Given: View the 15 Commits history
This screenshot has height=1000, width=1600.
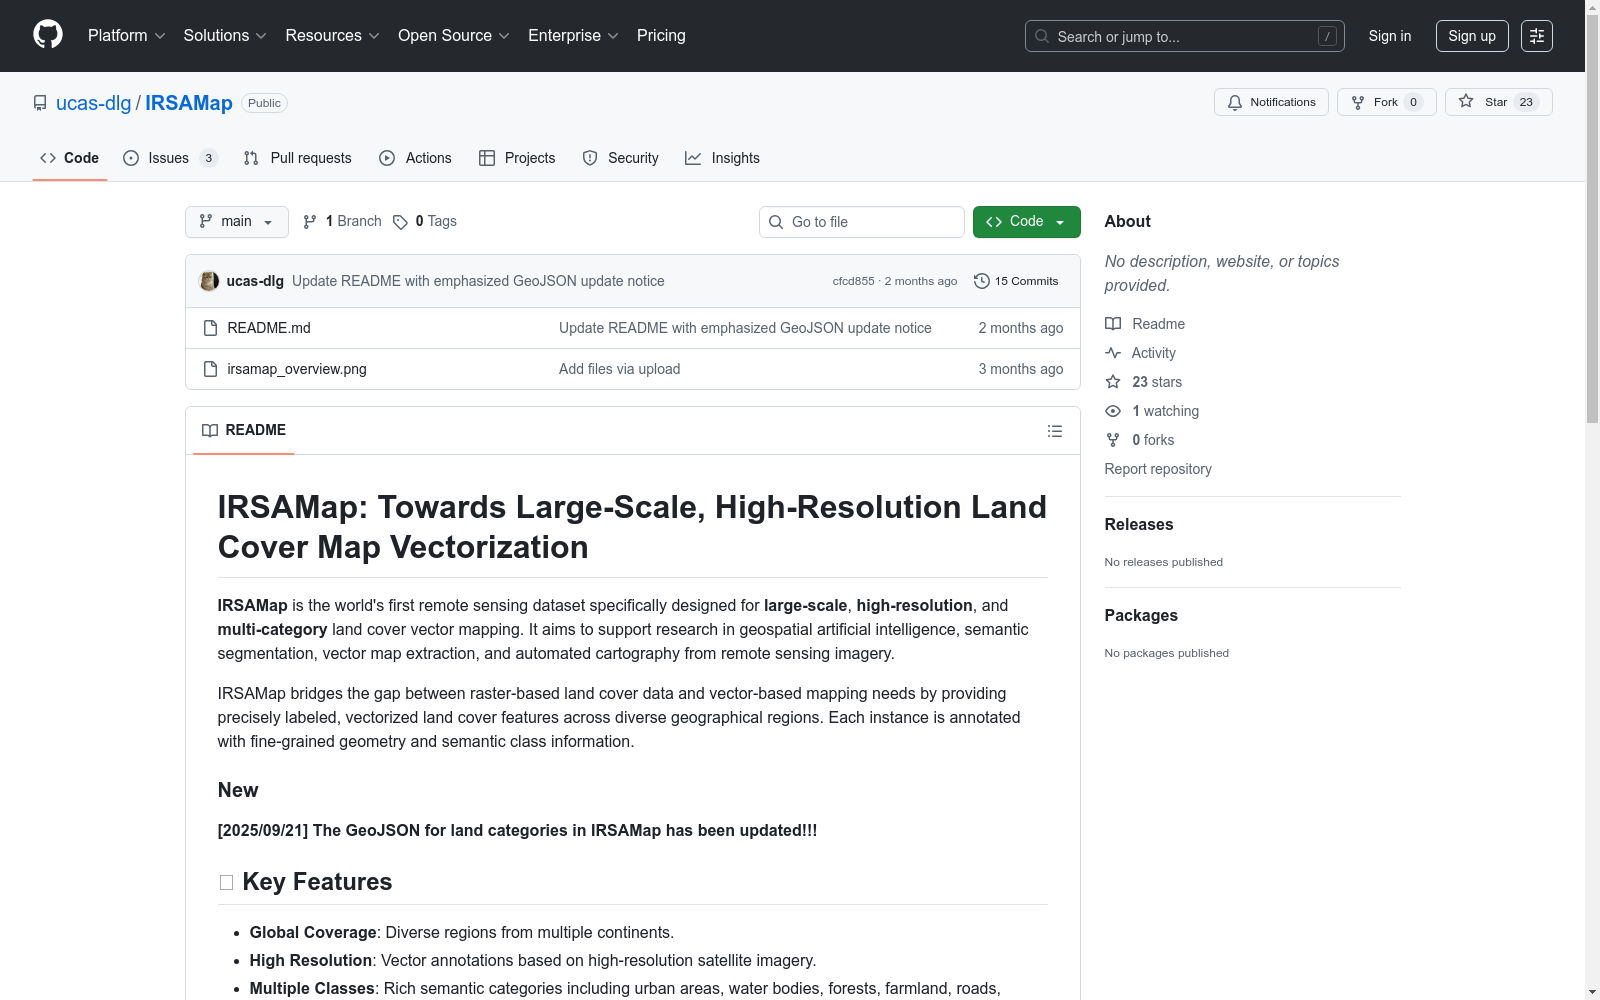Looking at the screenshot, I should coord(1016,281).
